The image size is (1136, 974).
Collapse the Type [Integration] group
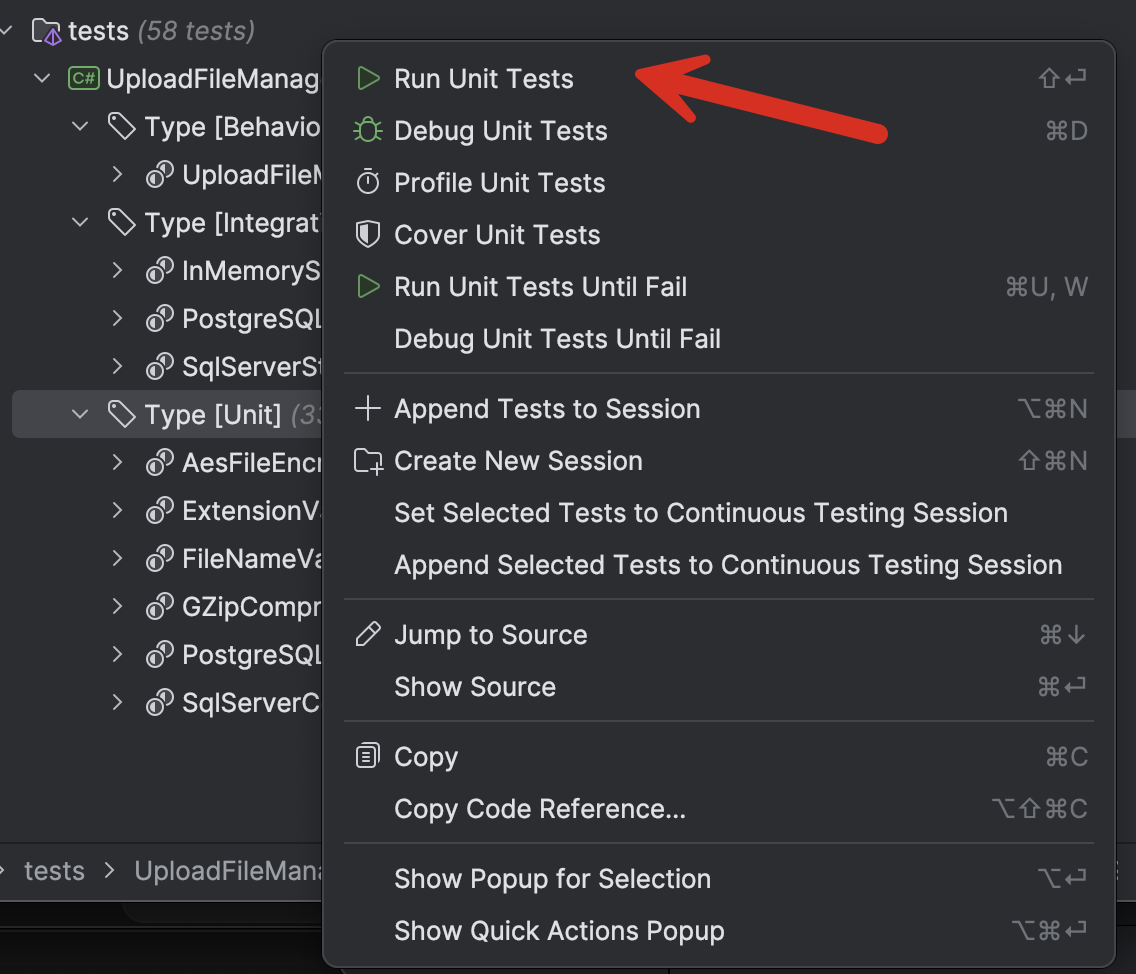tap(79, 222)
